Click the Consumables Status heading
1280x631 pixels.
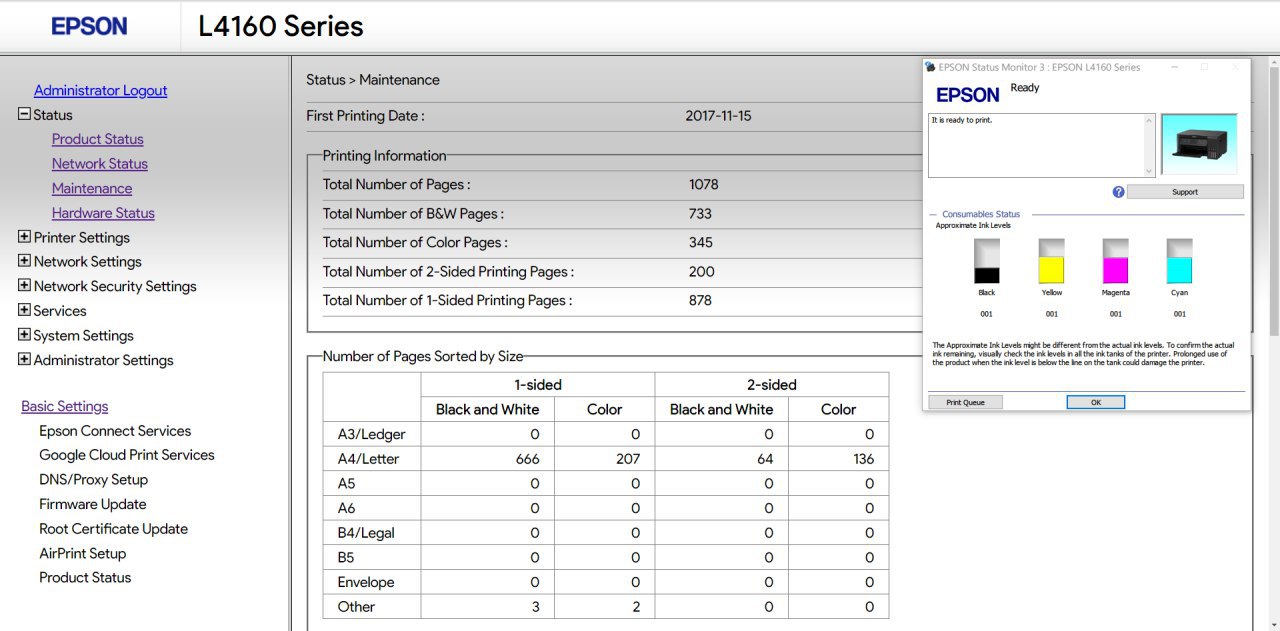tap(981, 214)
